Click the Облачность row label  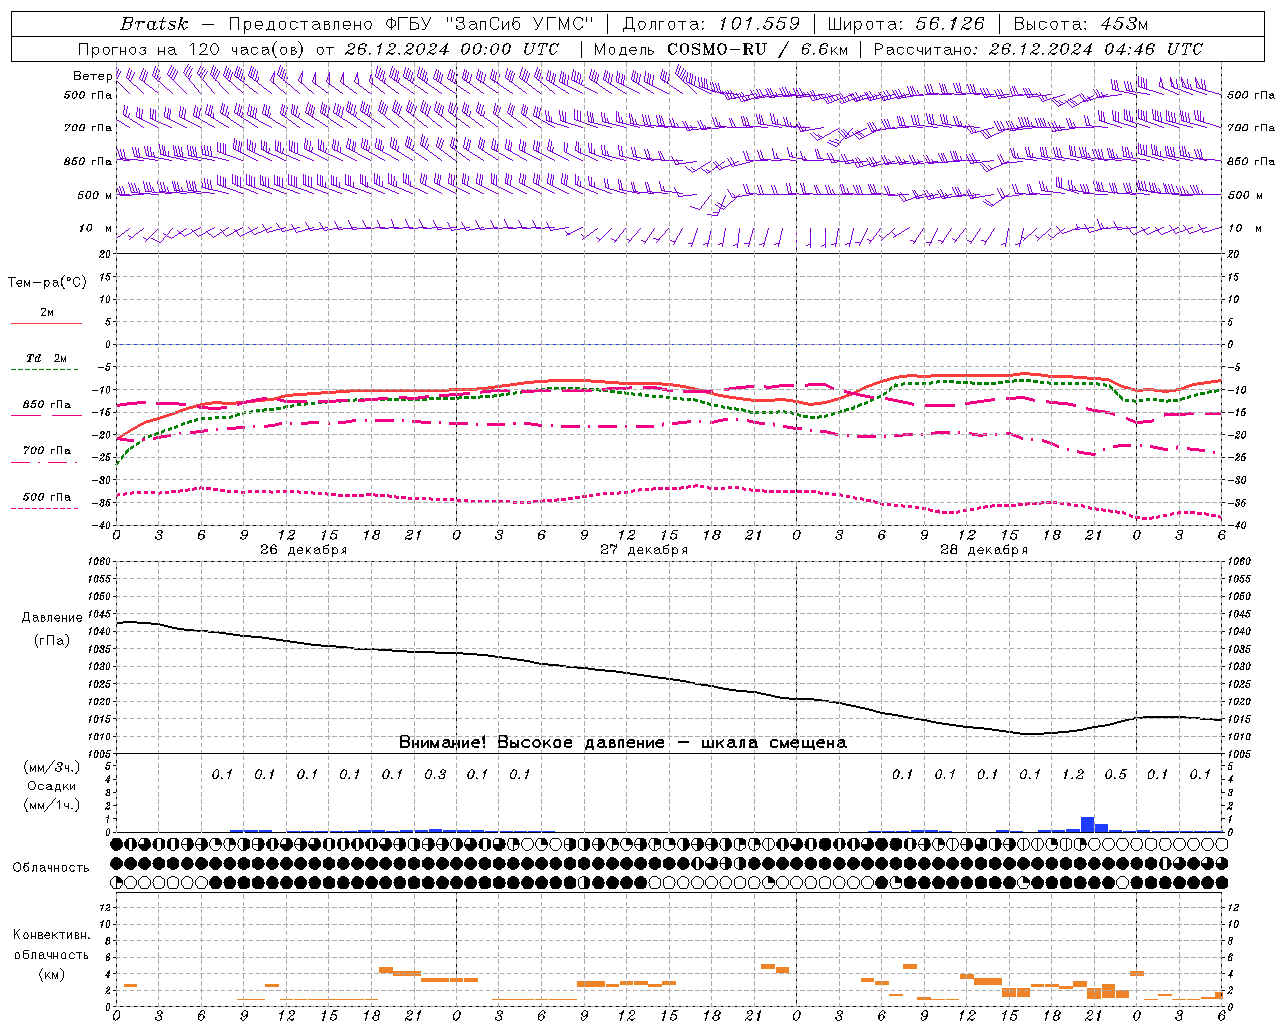click(51, 868)
